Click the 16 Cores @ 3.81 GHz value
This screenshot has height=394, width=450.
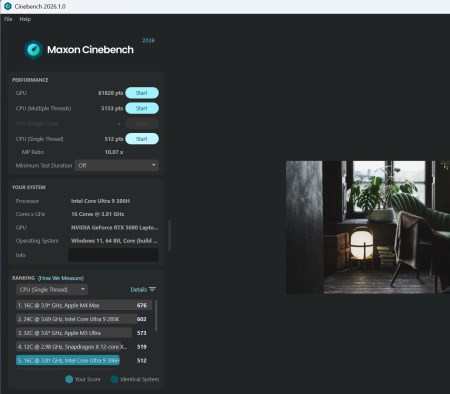coord(98,214)
